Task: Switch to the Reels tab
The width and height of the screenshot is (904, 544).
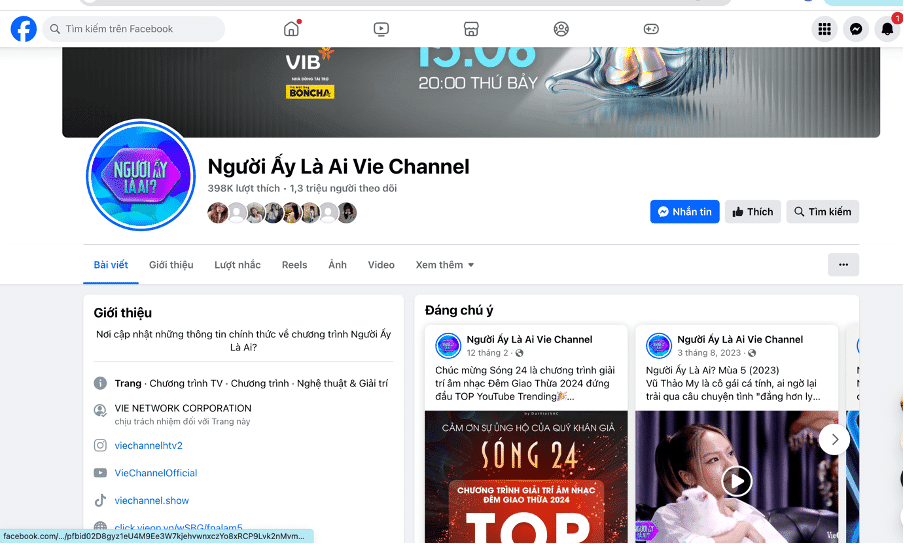Action: [295, 265]
